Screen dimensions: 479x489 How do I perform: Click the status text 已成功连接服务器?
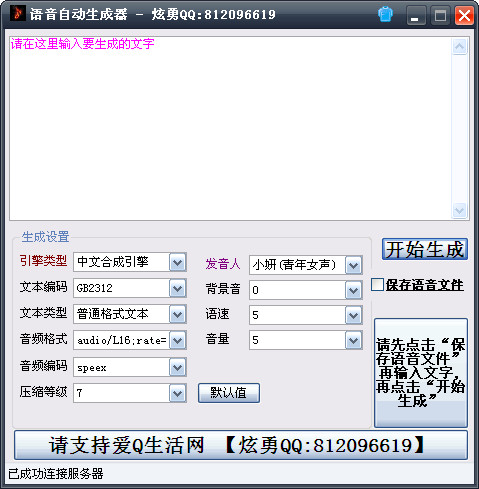click(56, 474)
